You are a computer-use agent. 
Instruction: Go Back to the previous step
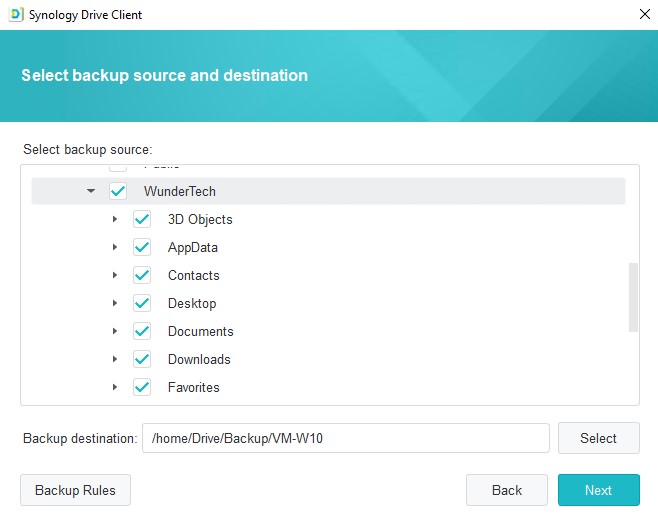[x=507, y=490]
